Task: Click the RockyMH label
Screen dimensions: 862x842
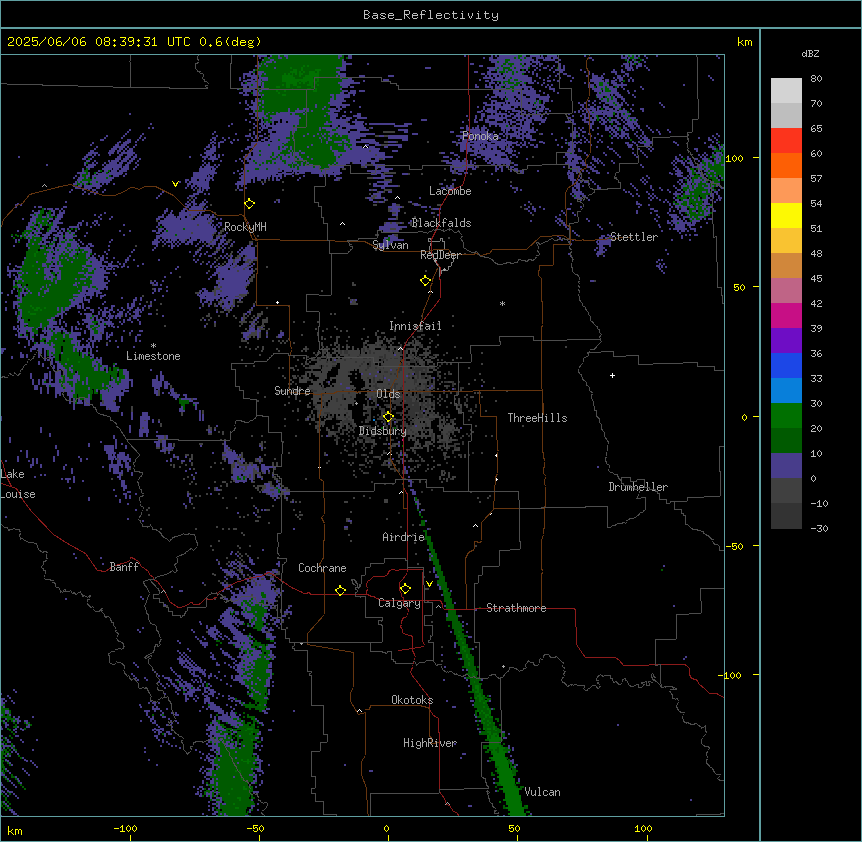Action: 245,227
